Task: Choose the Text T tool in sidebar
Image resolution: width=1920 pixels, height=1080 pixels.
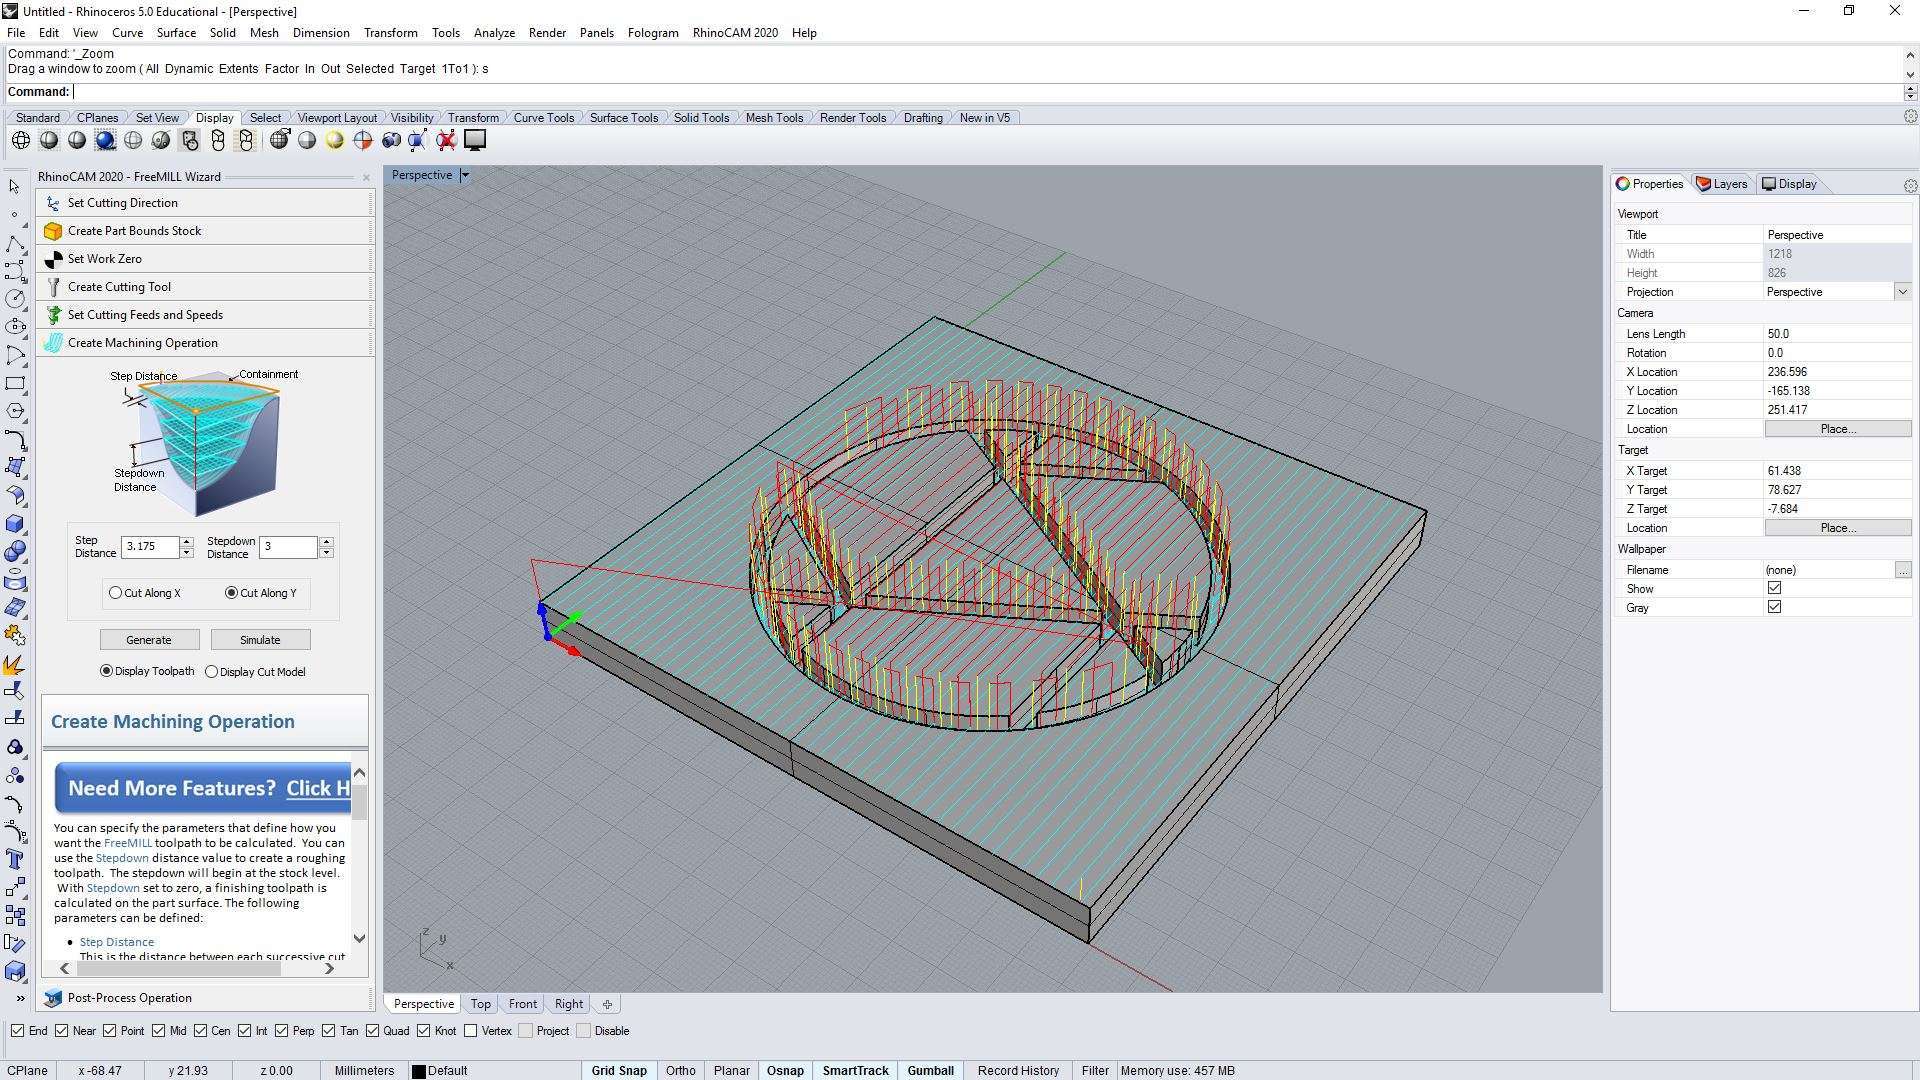Action: (14, 860)
